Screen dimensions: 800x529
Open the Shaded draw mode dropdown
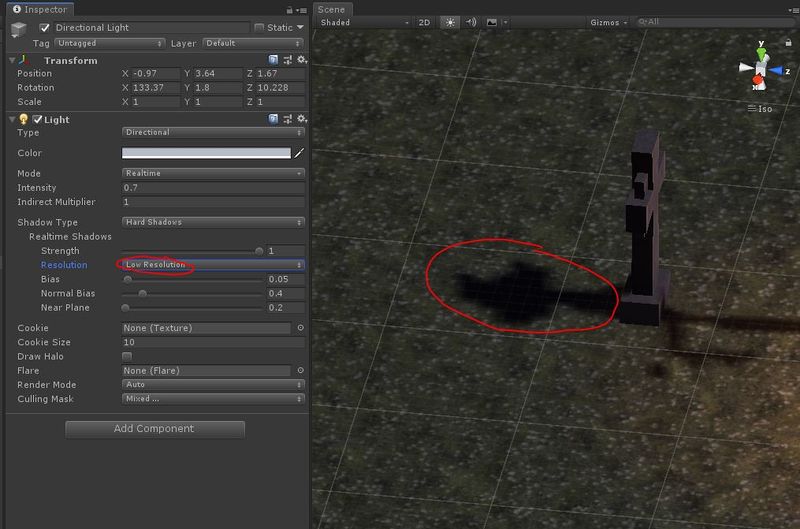pos(364,22)
